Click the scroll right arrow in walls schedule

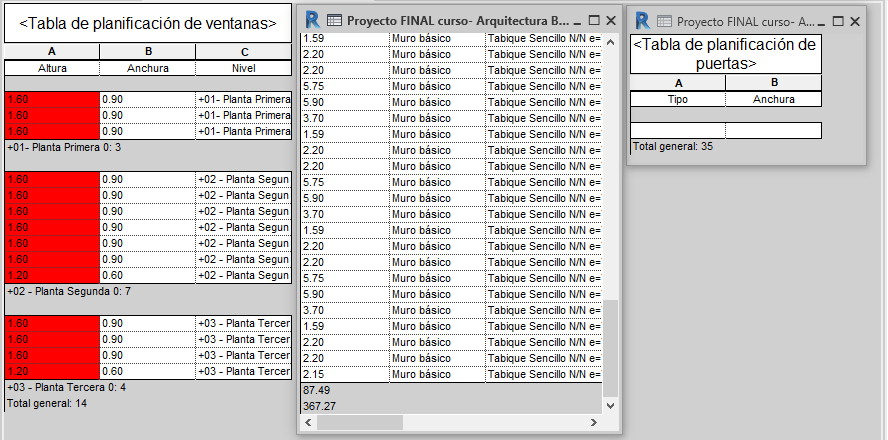point(594,422)
